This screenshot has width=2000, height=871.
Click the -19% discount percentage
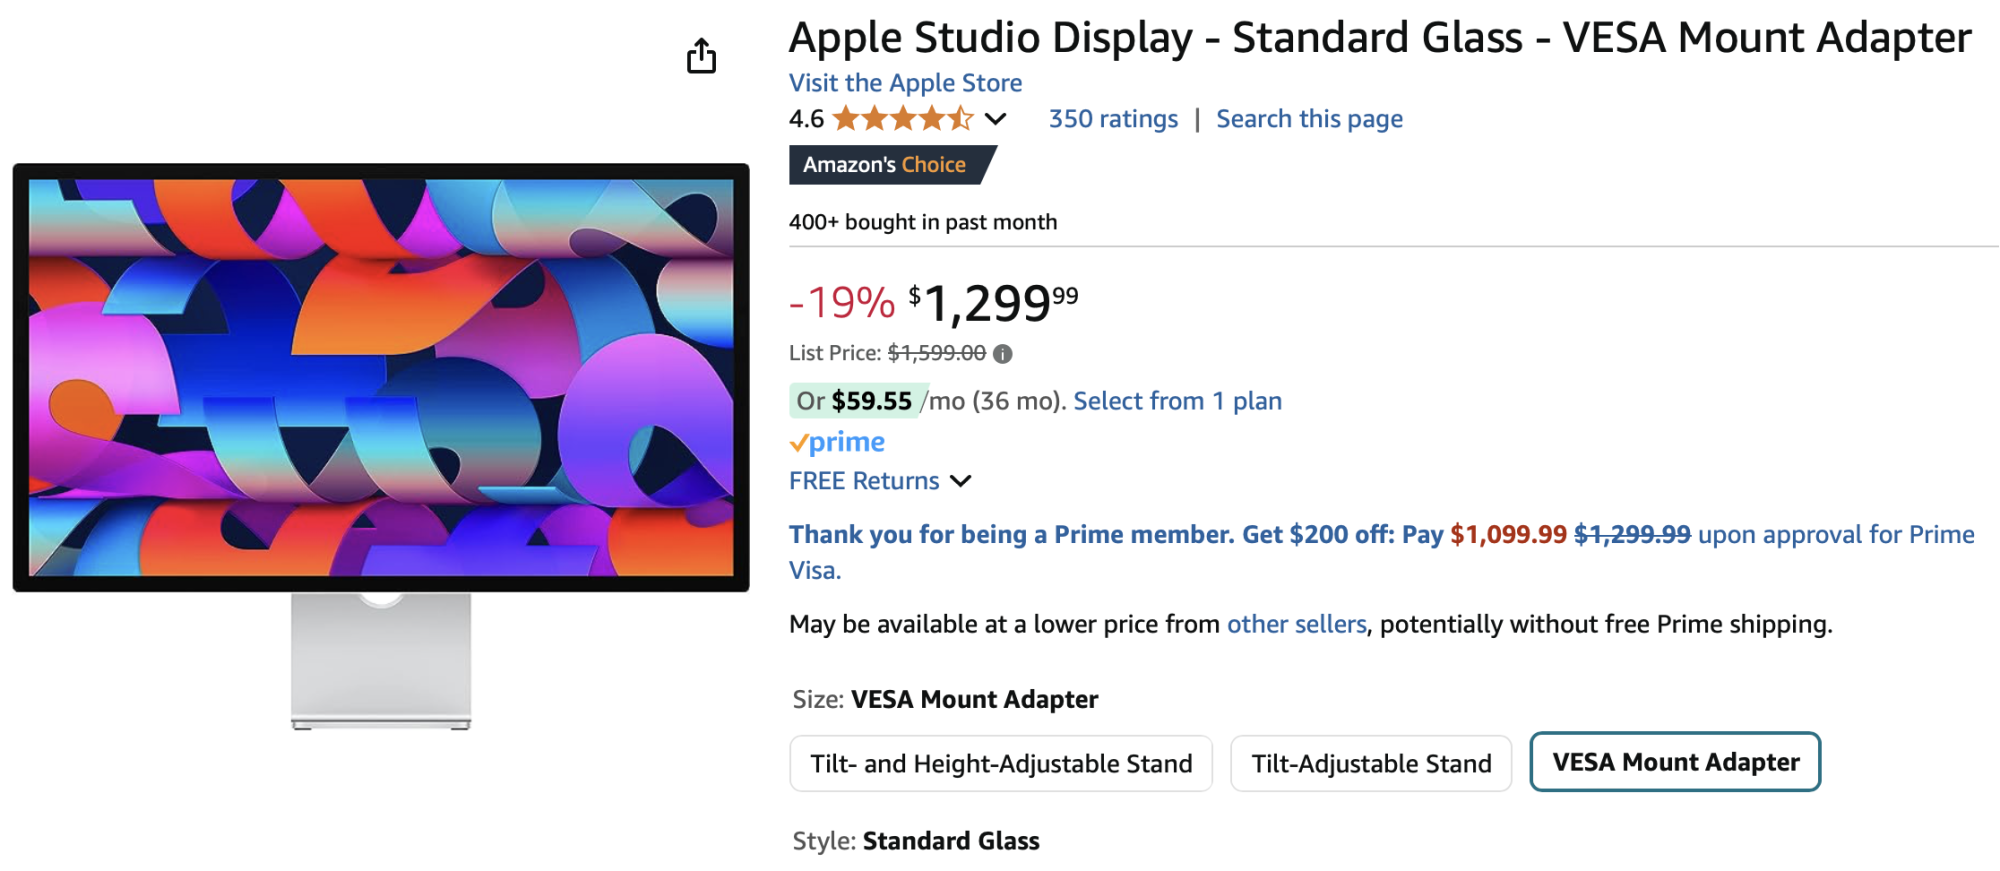840,302
